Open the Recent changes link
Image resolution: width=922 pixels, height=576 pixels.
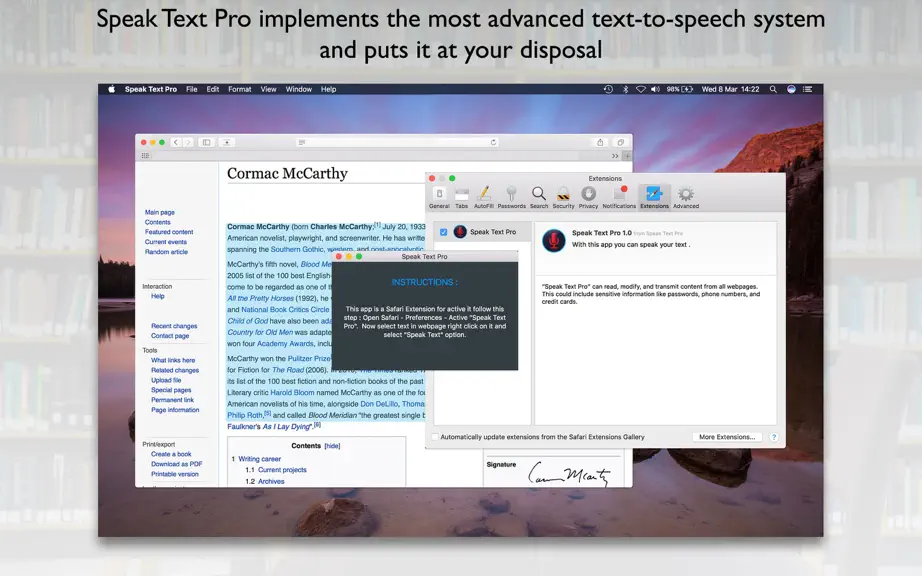pos(174,326)
